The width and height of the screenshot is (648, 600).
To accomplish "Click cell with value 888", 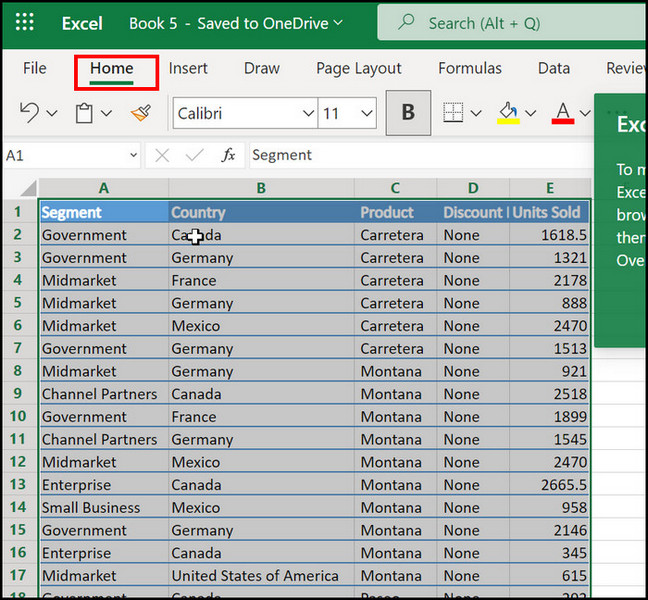I will pos(550,303).
